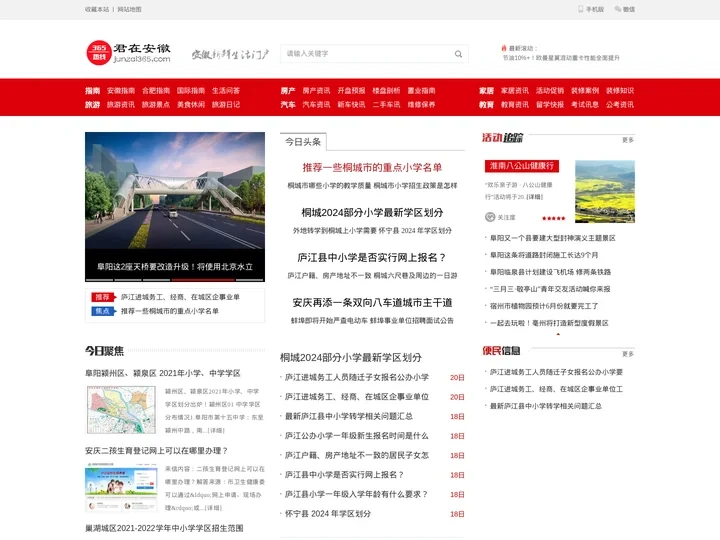Open 一起去玩啦！亳州将打造新型度假景区
The image size is (720, 540).
549,323
